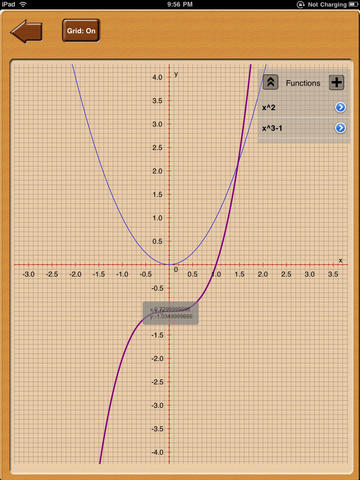360x480 pixels.
Task: Click the Wi-Fi status icon
Action: click(x=23, y=4)
